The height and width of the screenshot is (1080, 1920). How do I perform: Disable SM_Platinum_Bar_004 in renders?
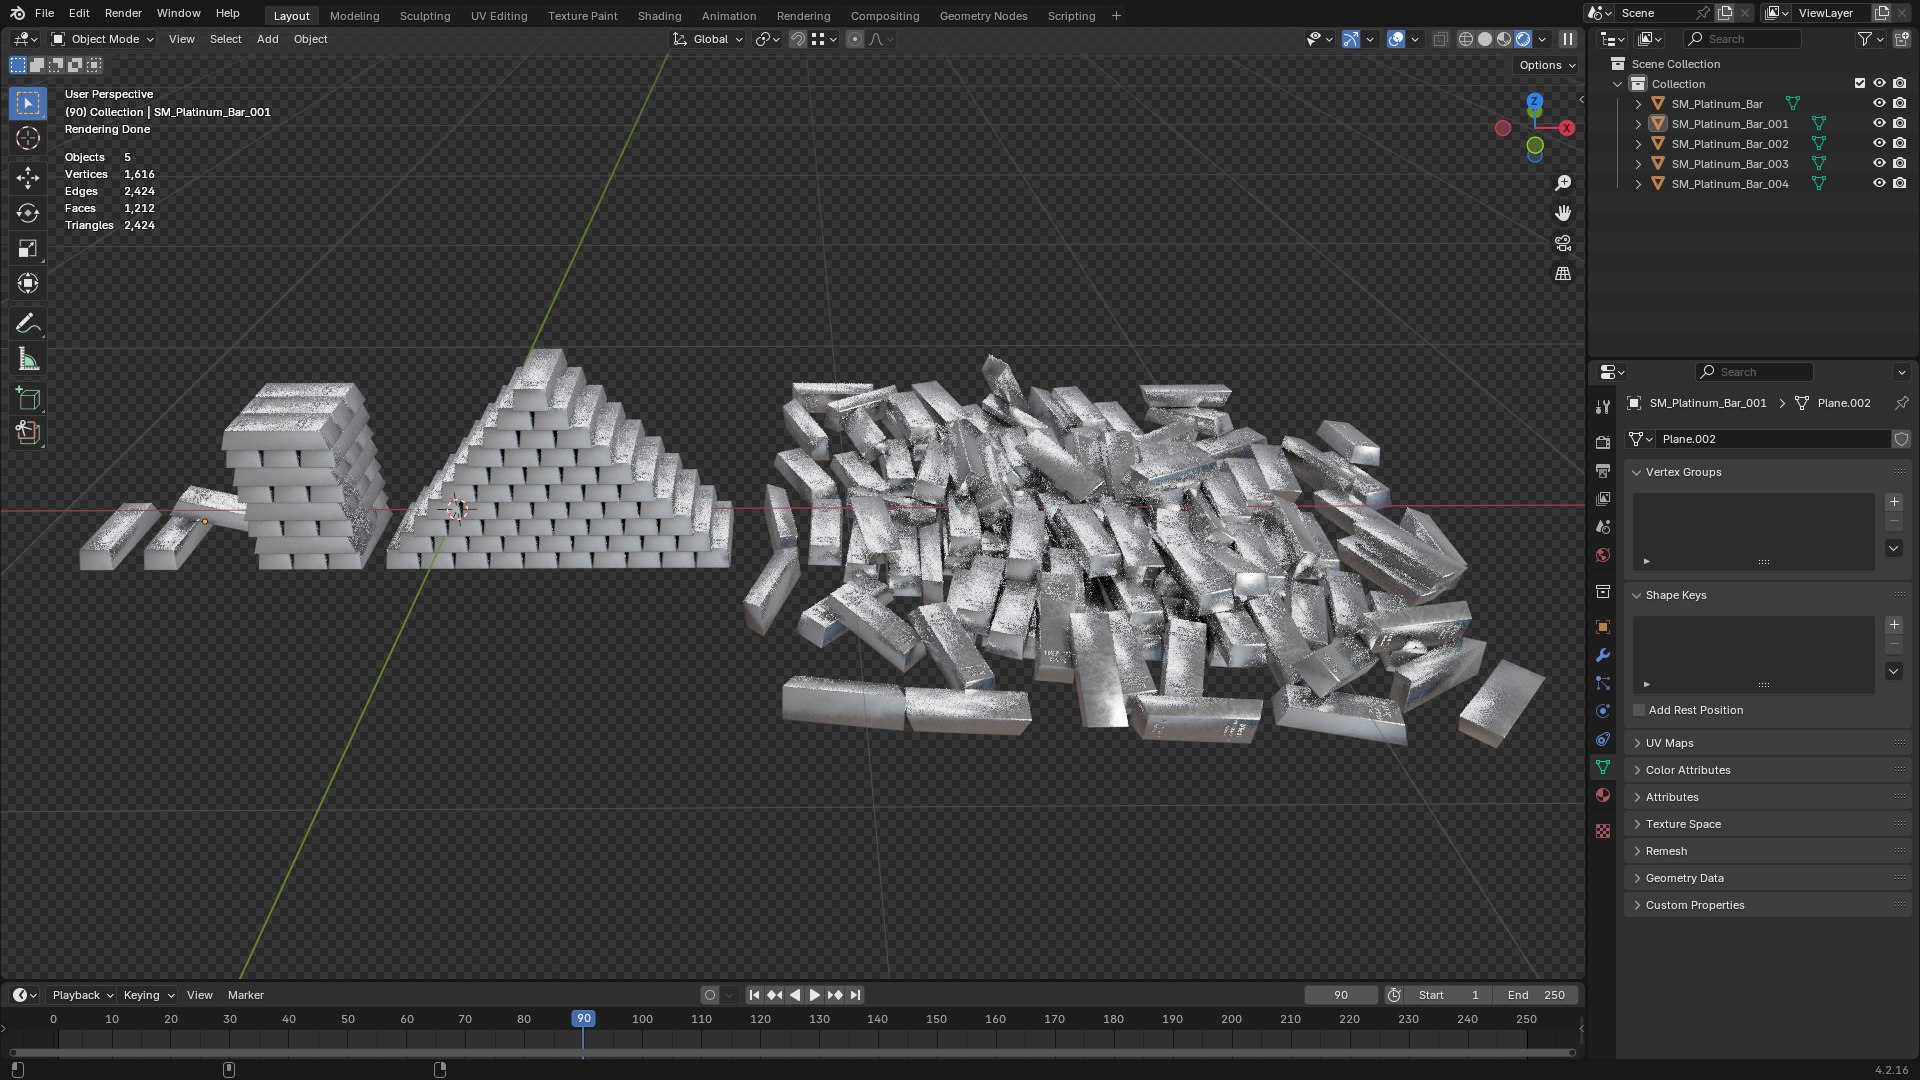point(1899,183)
